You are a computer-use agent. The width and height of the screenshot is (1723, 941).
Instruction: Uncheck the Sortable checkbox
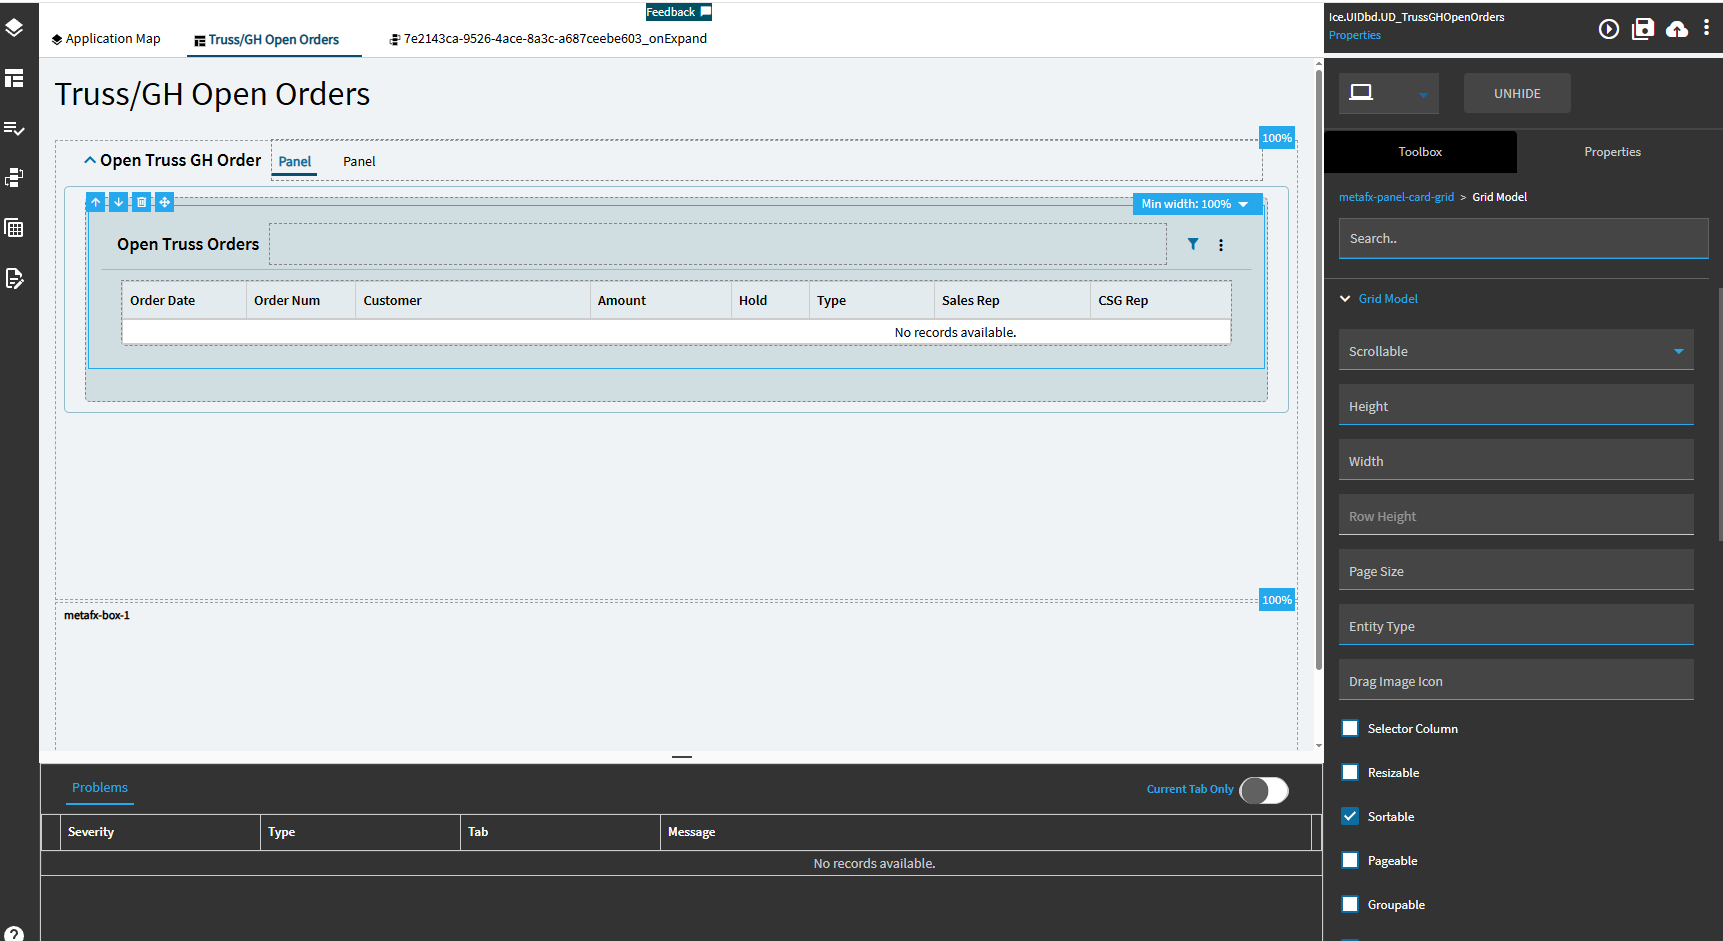tap(1350, 816)
